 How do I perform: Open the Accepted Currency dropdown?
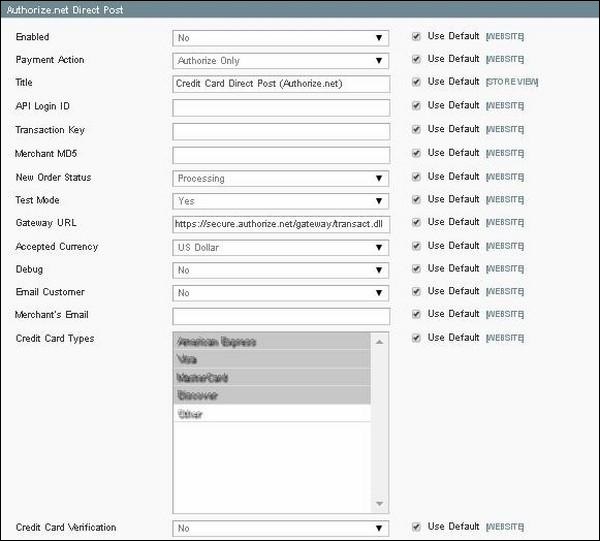pyautogui.click(x=280, y=247)
